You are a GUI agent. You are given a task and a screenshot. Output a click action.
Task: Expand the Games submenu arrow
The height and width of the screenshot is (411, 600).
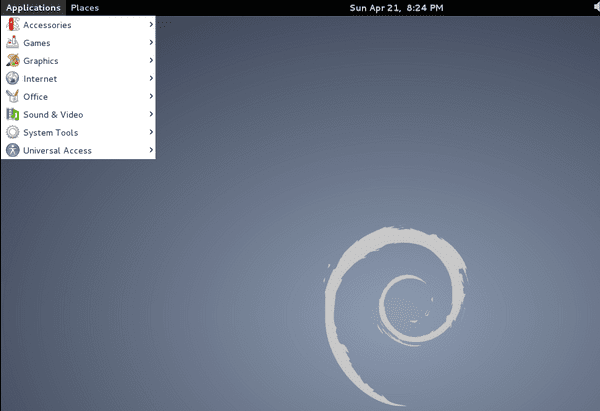point(151,42)
